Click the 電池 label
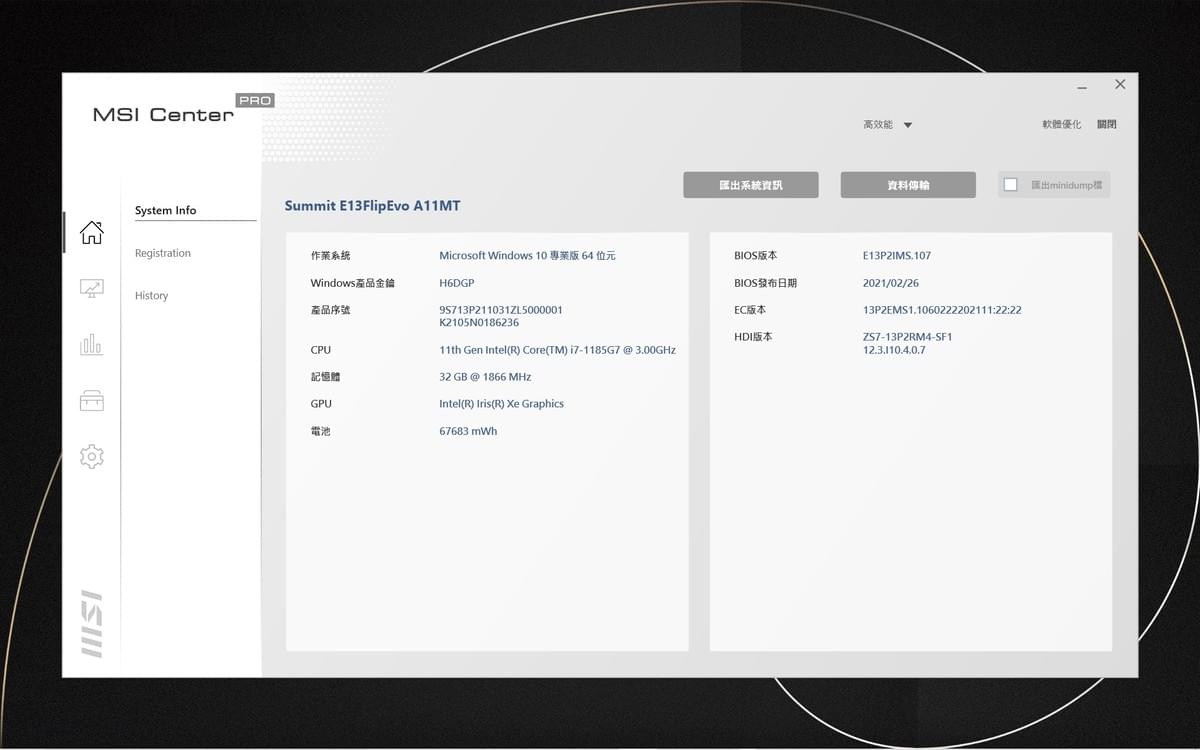Image resolution: width=1200 pixels, height=750 pixels. point(320,431)
